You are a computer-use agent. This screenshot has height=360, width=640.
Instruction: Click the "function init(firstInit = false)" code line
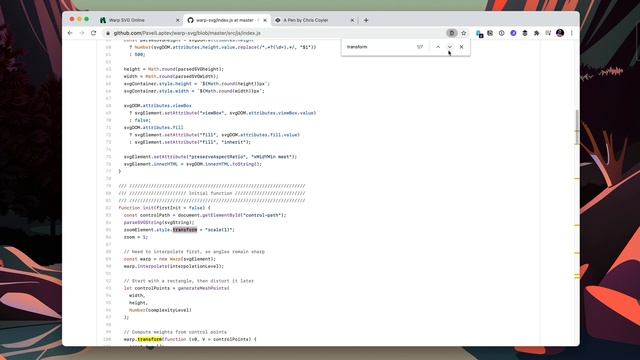coord(164,208)
